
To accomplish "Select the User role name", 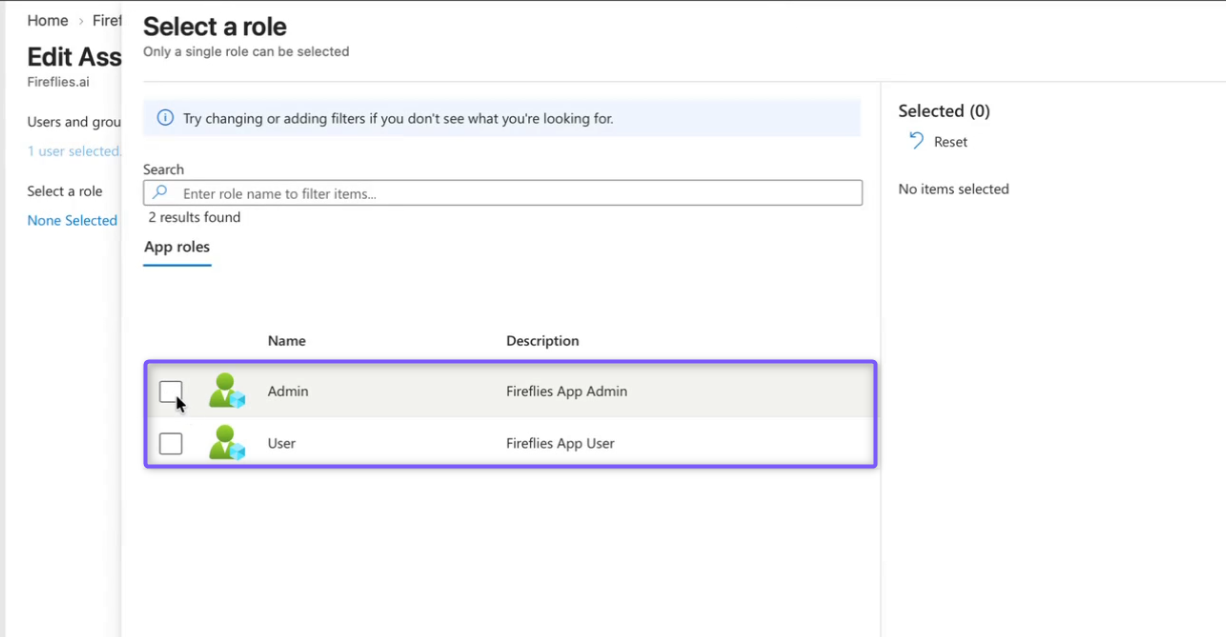I will 282,443.
